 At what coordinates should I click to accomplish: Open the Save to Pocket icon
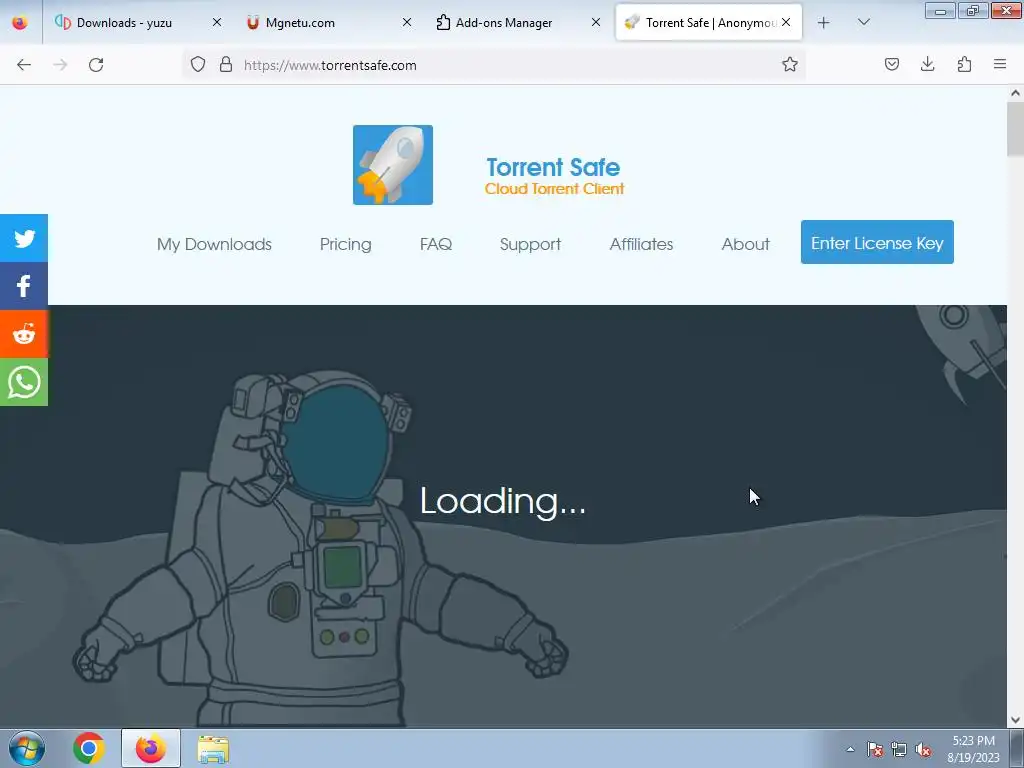click(891, 65)
